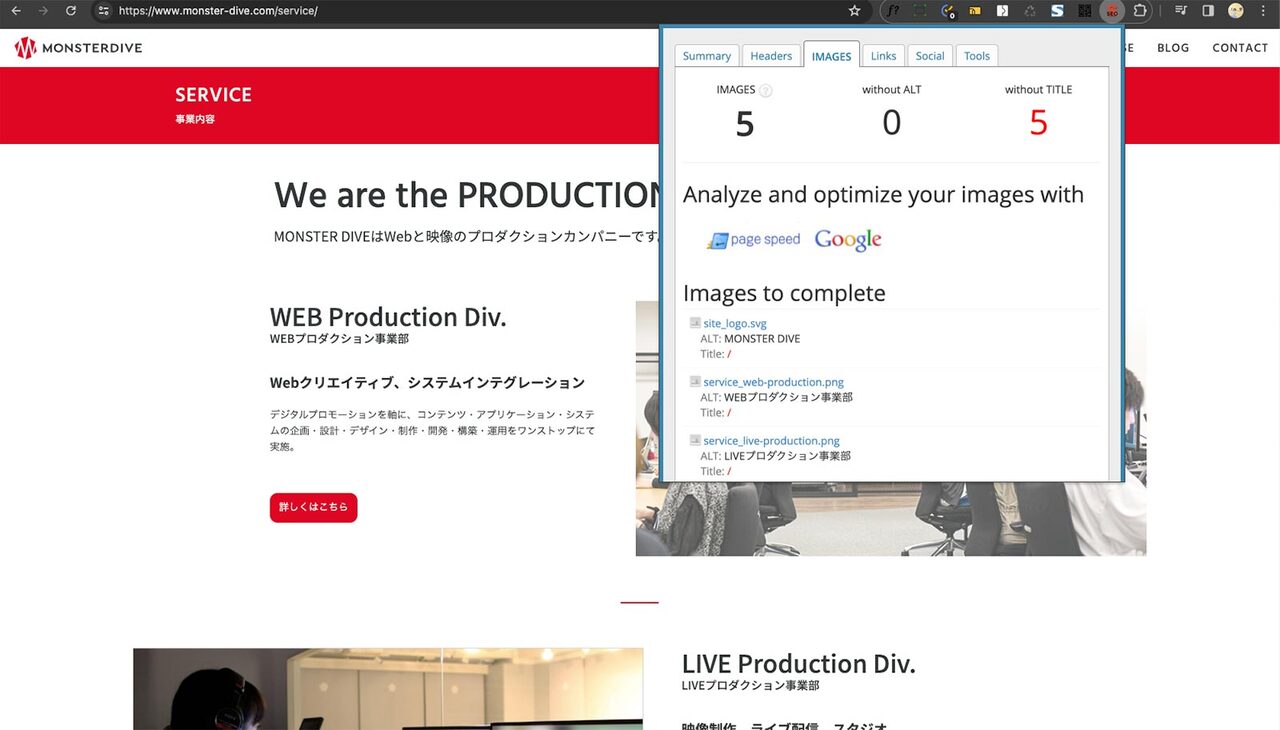Switch to the Summary tab

coord(706,56)
